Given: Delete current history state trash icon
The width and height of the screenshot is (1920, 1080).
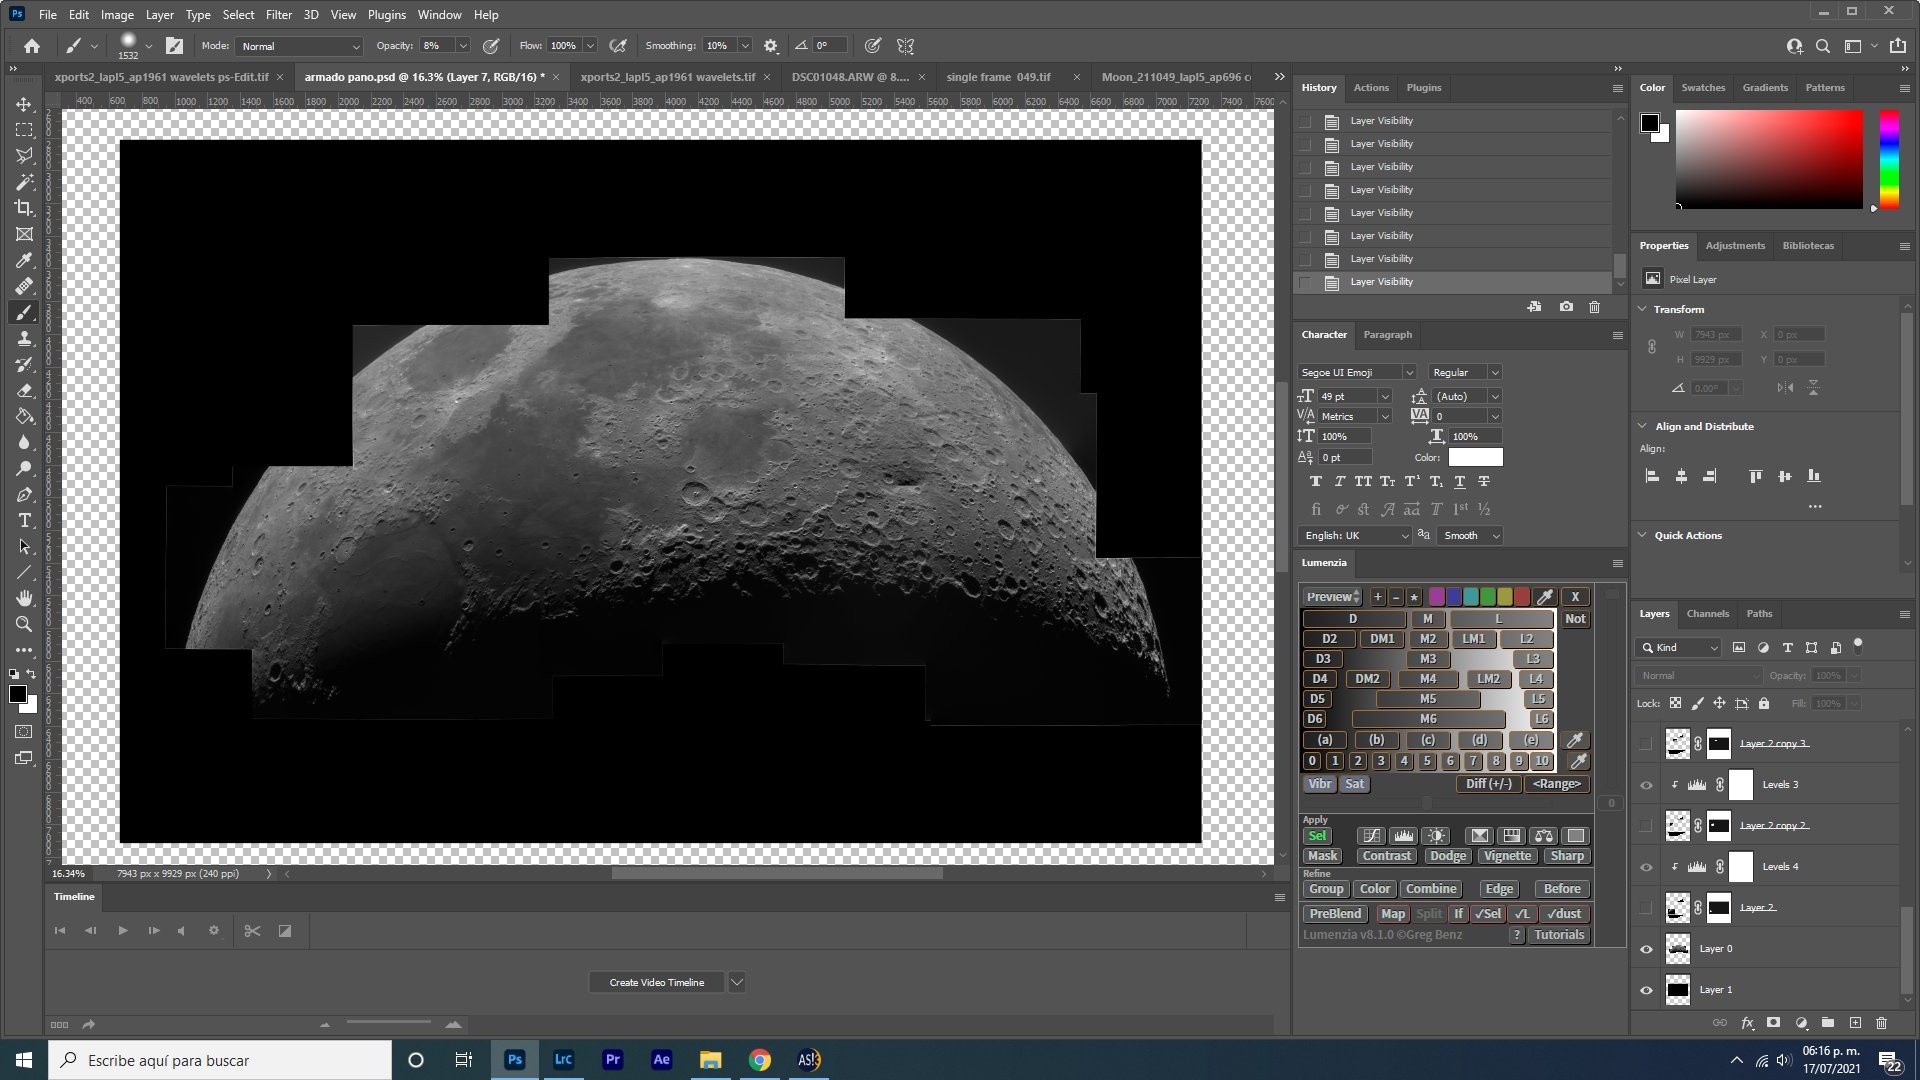Looking at the screenshot, I should [x=1594, y=307].
